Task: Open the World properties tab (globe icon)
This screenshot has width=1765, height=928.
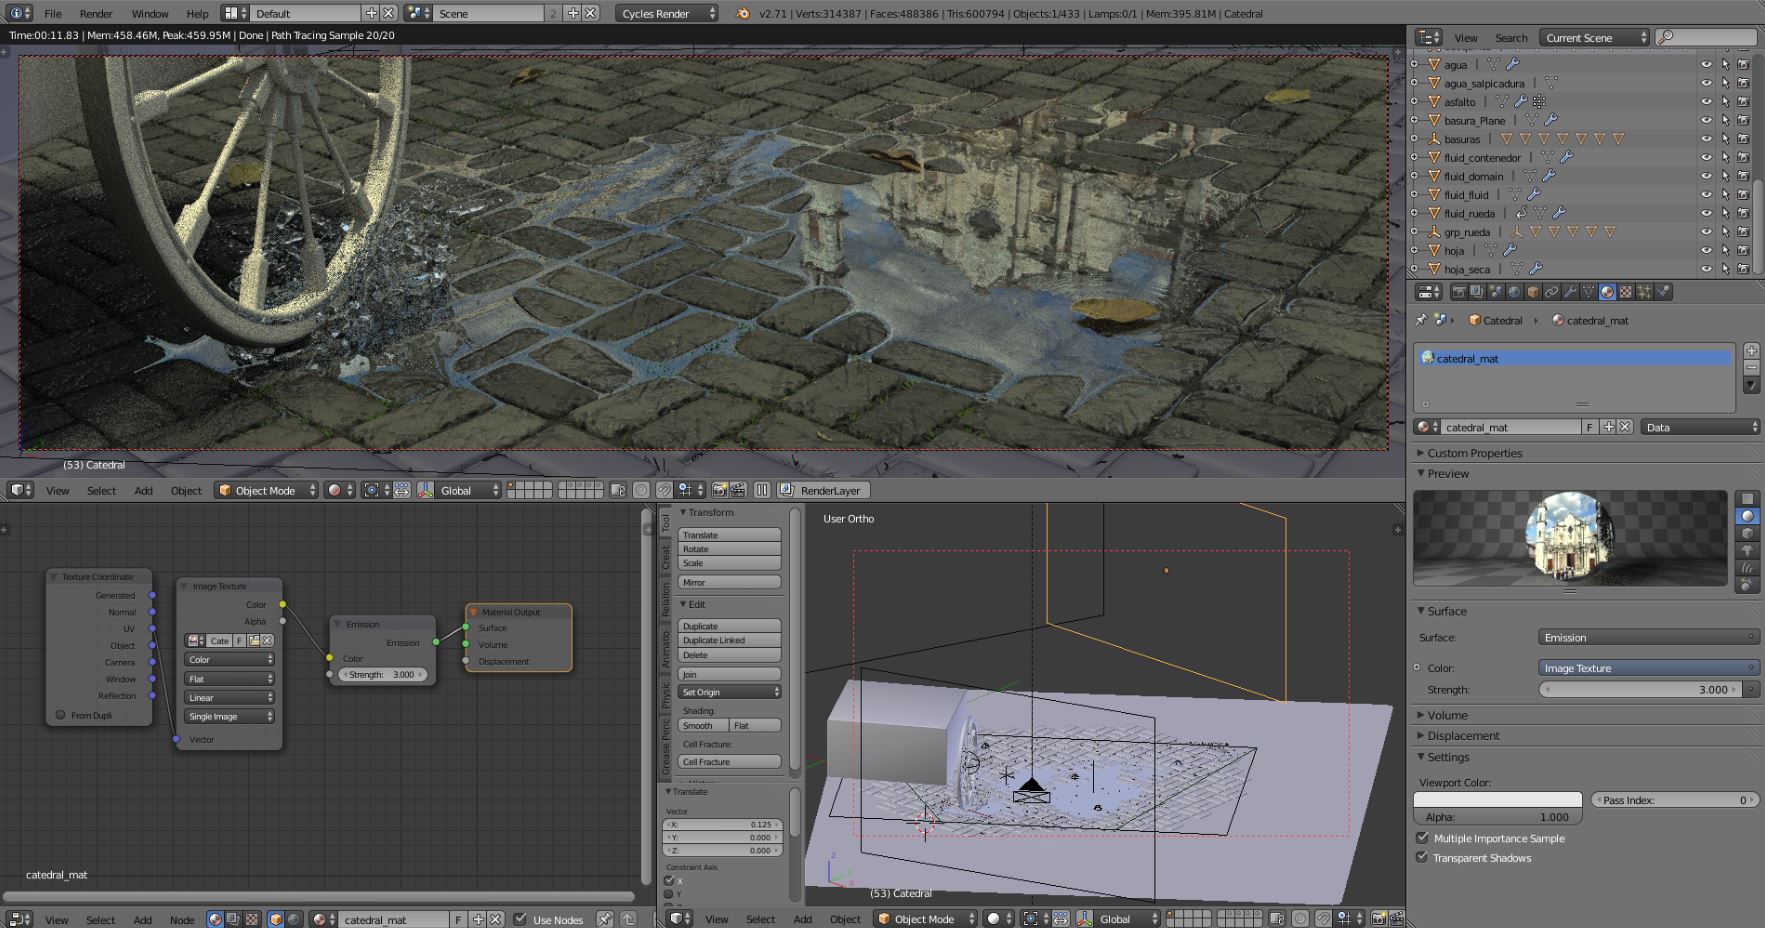Action: [x=1514, y=292]
